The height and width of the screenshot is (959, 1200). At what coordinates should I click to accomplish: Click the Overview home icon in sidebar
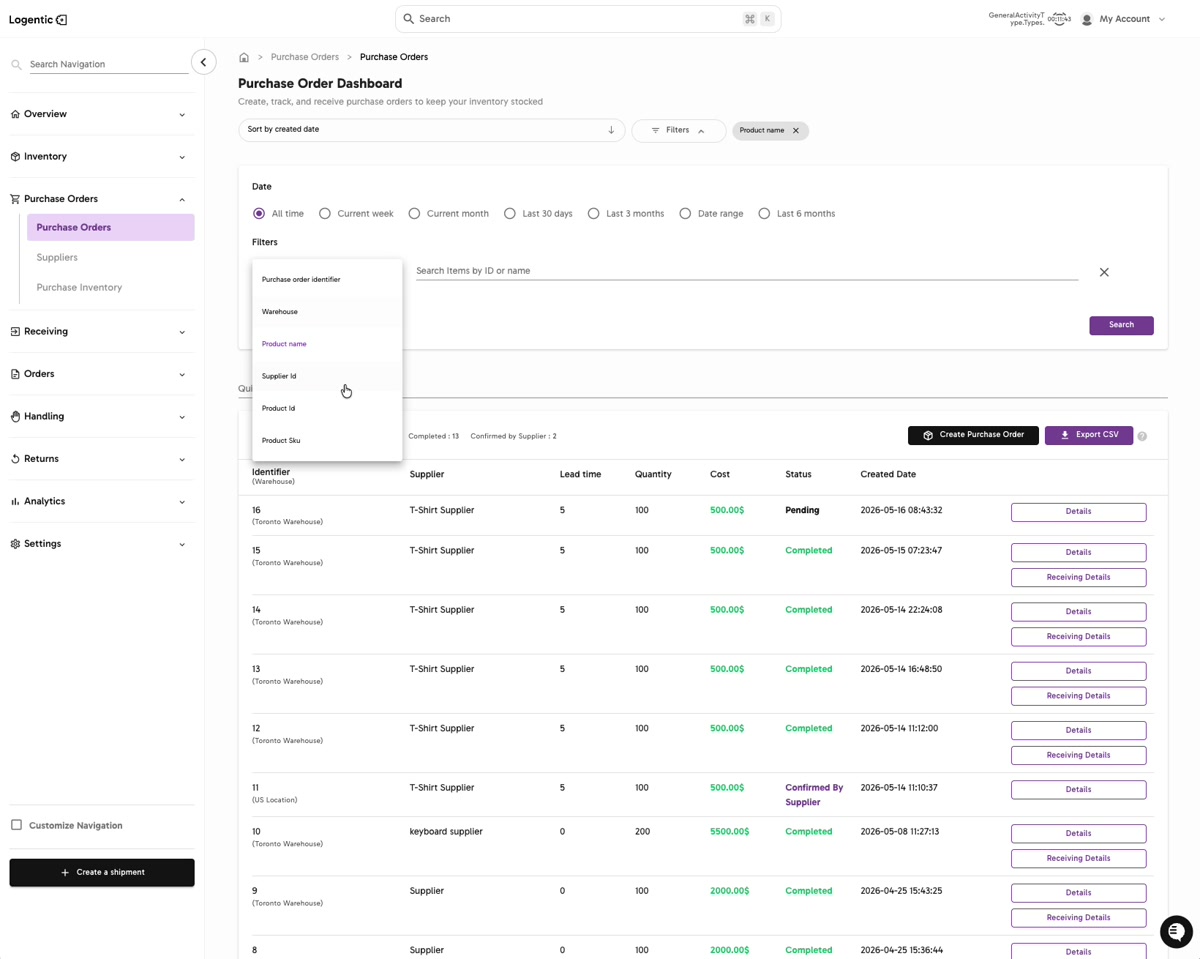pyautogui.click(x=15, y=114)
